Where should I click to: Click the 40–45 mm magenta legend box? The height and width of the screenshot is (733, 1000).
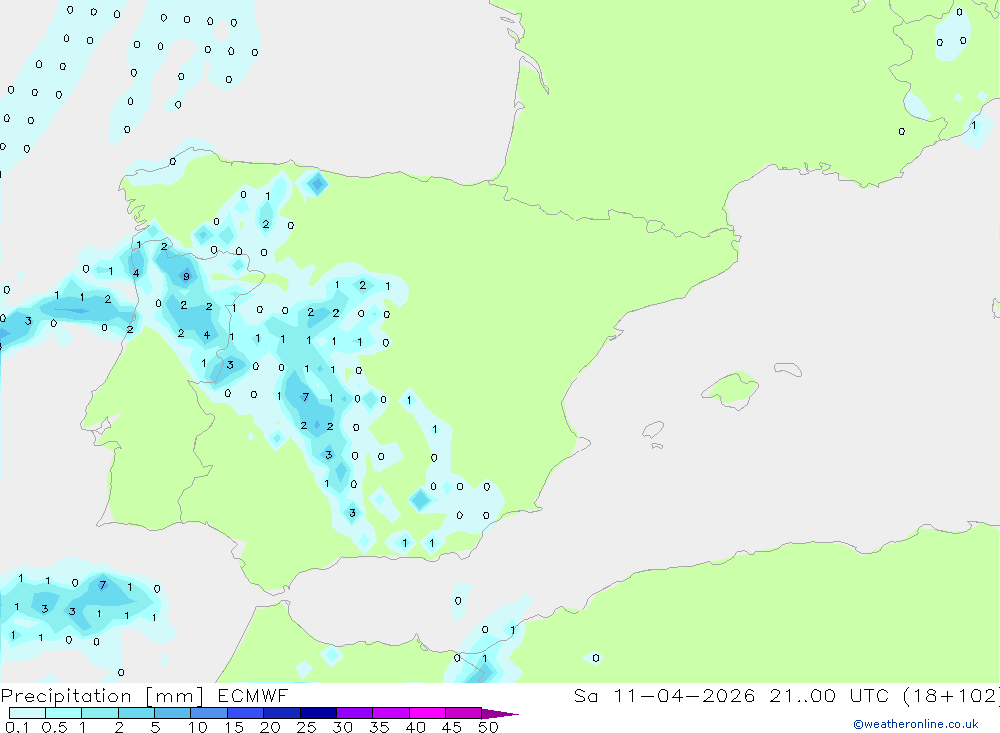tap(427, 713)
